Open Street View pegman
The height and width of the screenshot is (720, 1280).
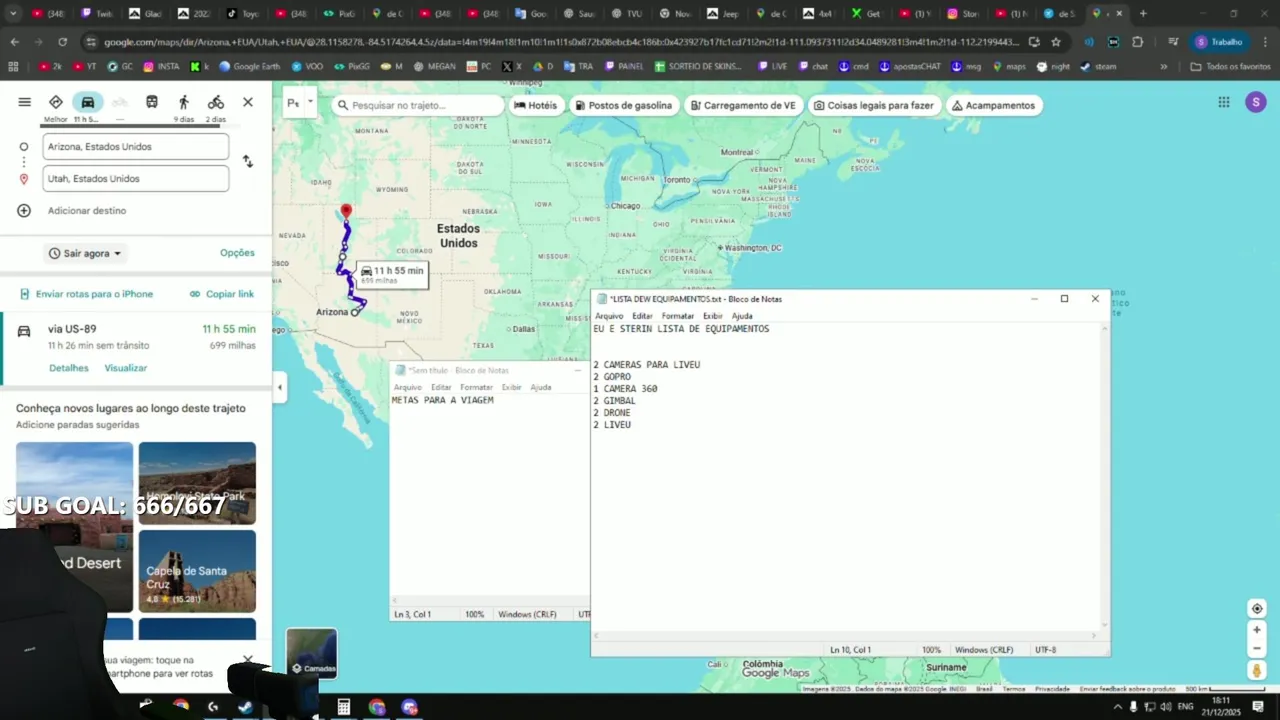pyautogui.click(x=1257, y=670)
